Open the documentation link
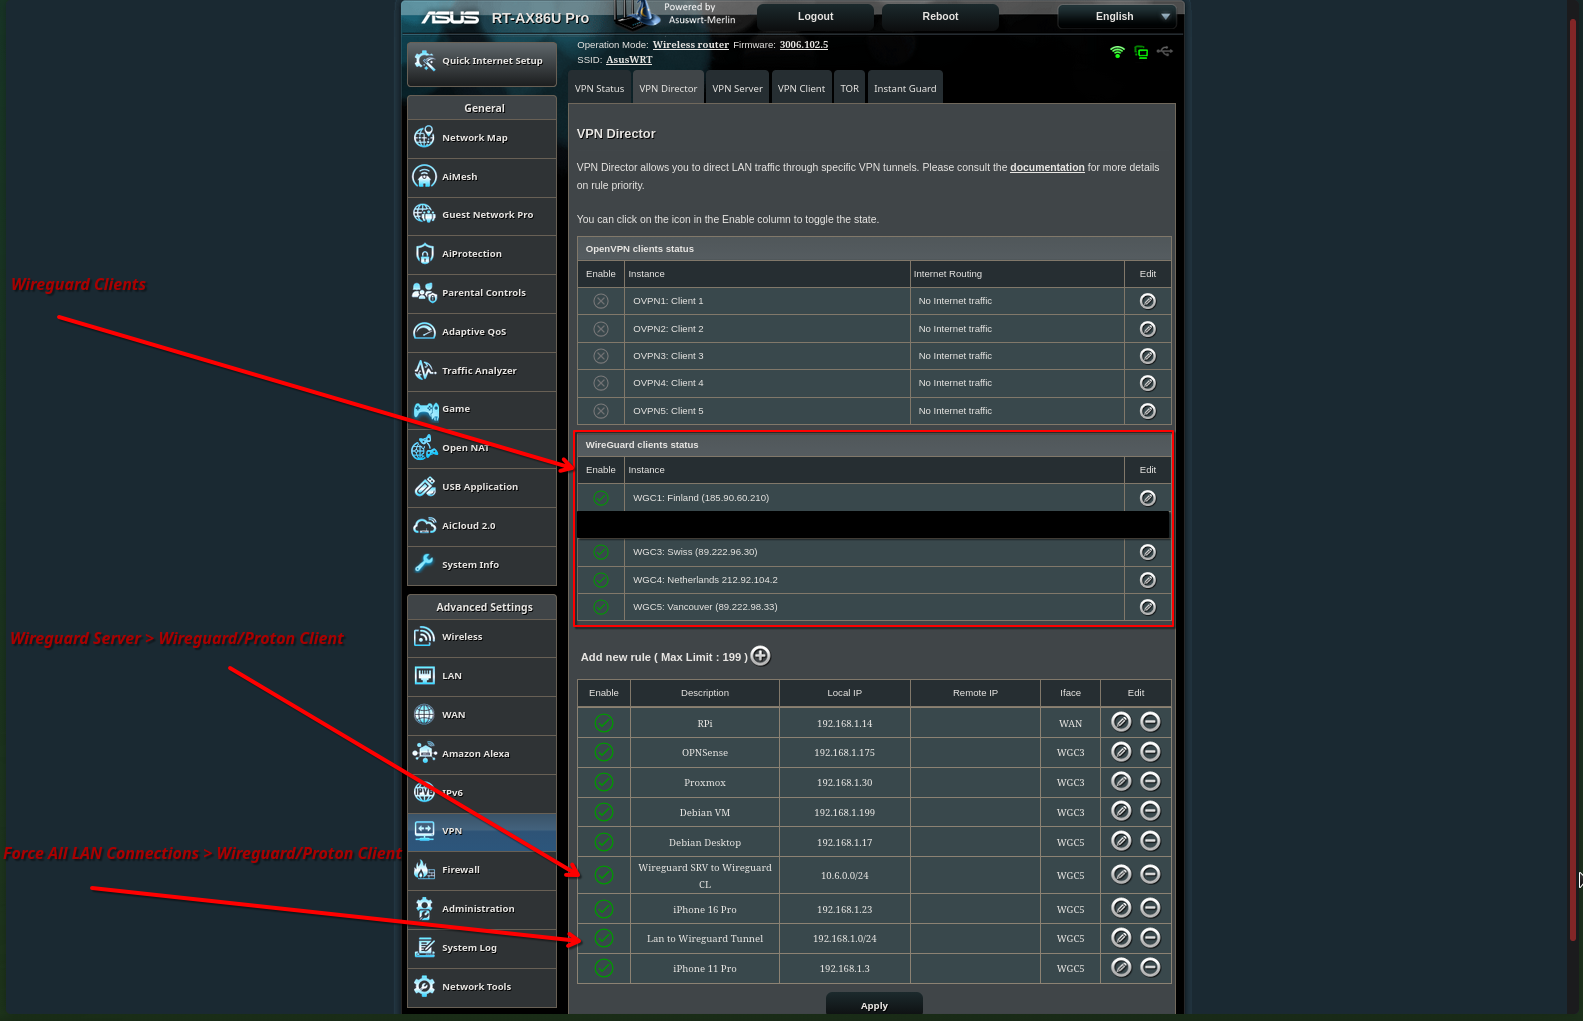Screen dimensions: 1583x1021 1047,168
